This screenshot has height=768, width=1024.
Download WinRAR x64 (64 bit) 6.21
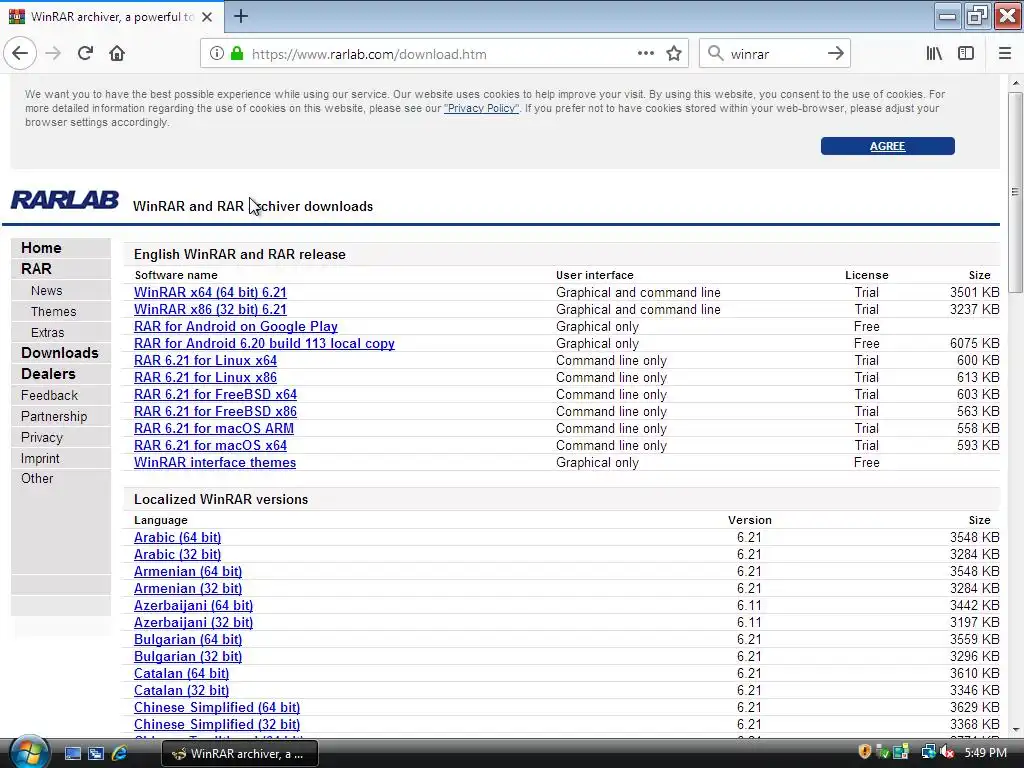[210, 293]
